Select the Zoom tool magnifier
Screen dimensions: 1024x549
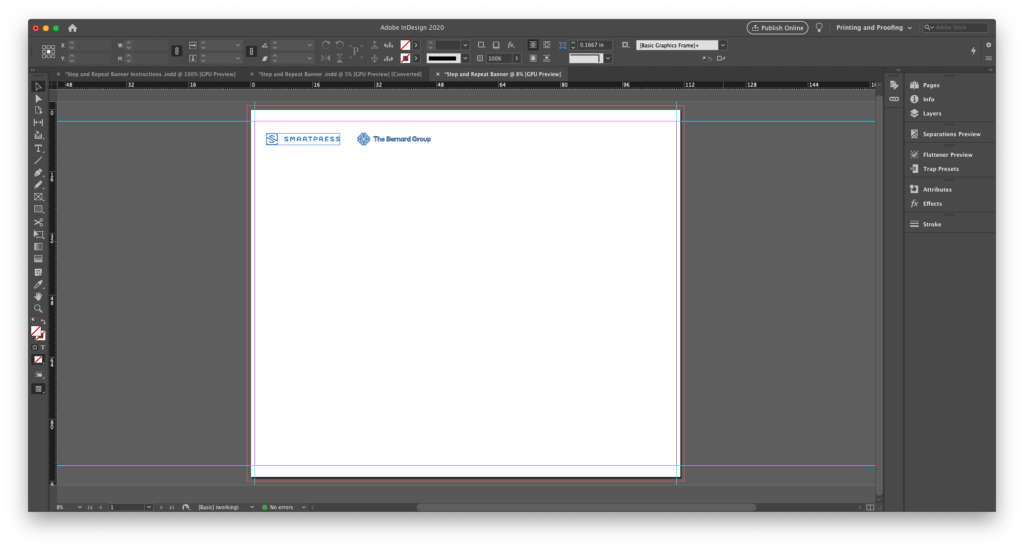click(x=38, y=308)
